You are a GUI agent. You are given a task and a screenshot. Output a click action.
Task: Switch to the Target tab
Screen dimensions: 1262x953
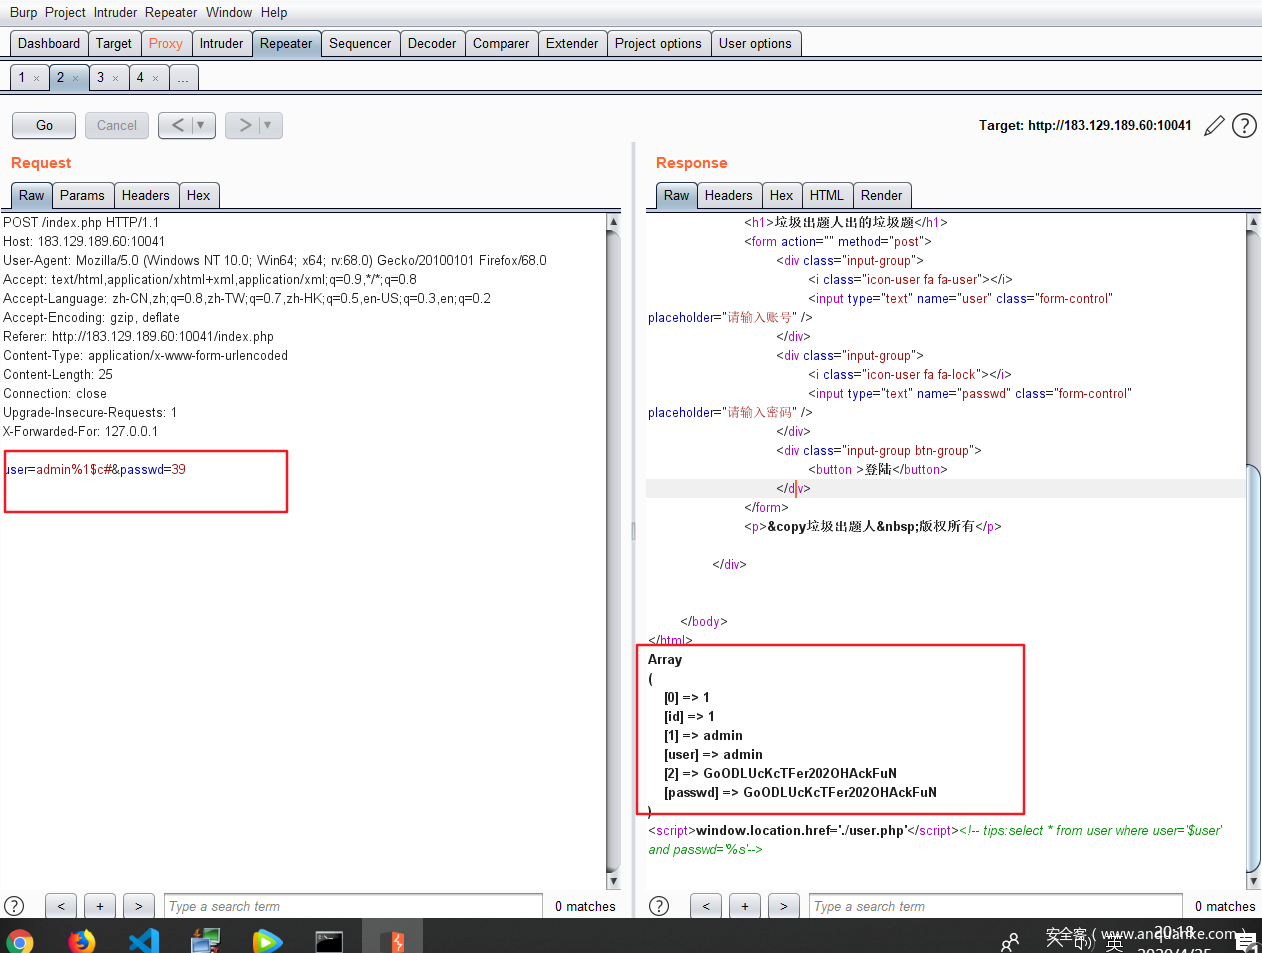(x=114, y=43)
